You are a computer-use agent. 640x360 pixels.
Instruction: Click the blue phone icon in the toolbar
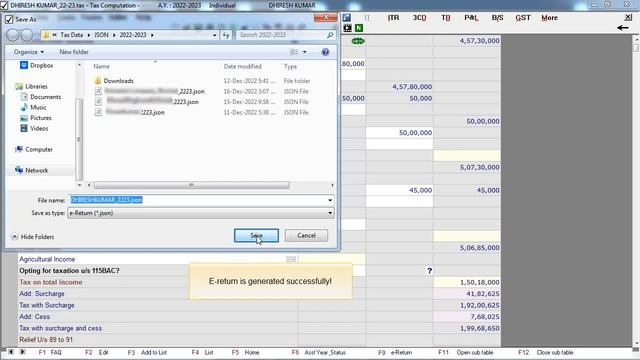347,18
